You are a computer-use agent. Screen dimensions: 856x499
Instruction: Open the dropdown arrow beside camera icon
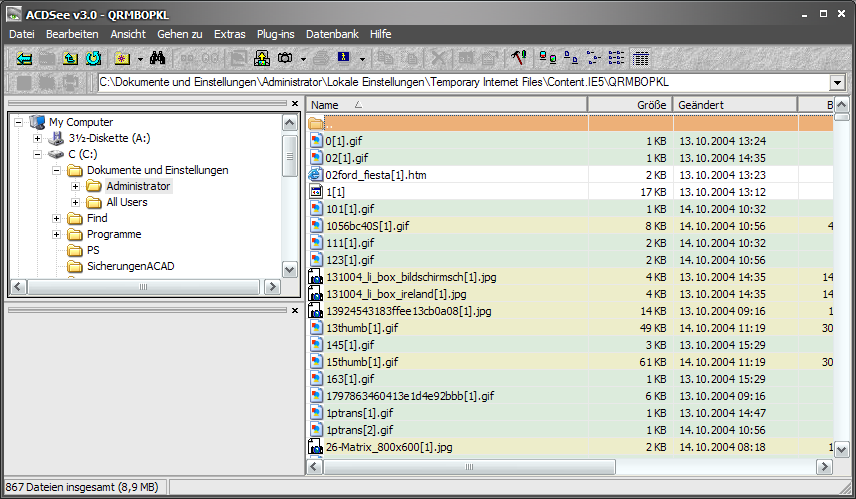[303, 58]
